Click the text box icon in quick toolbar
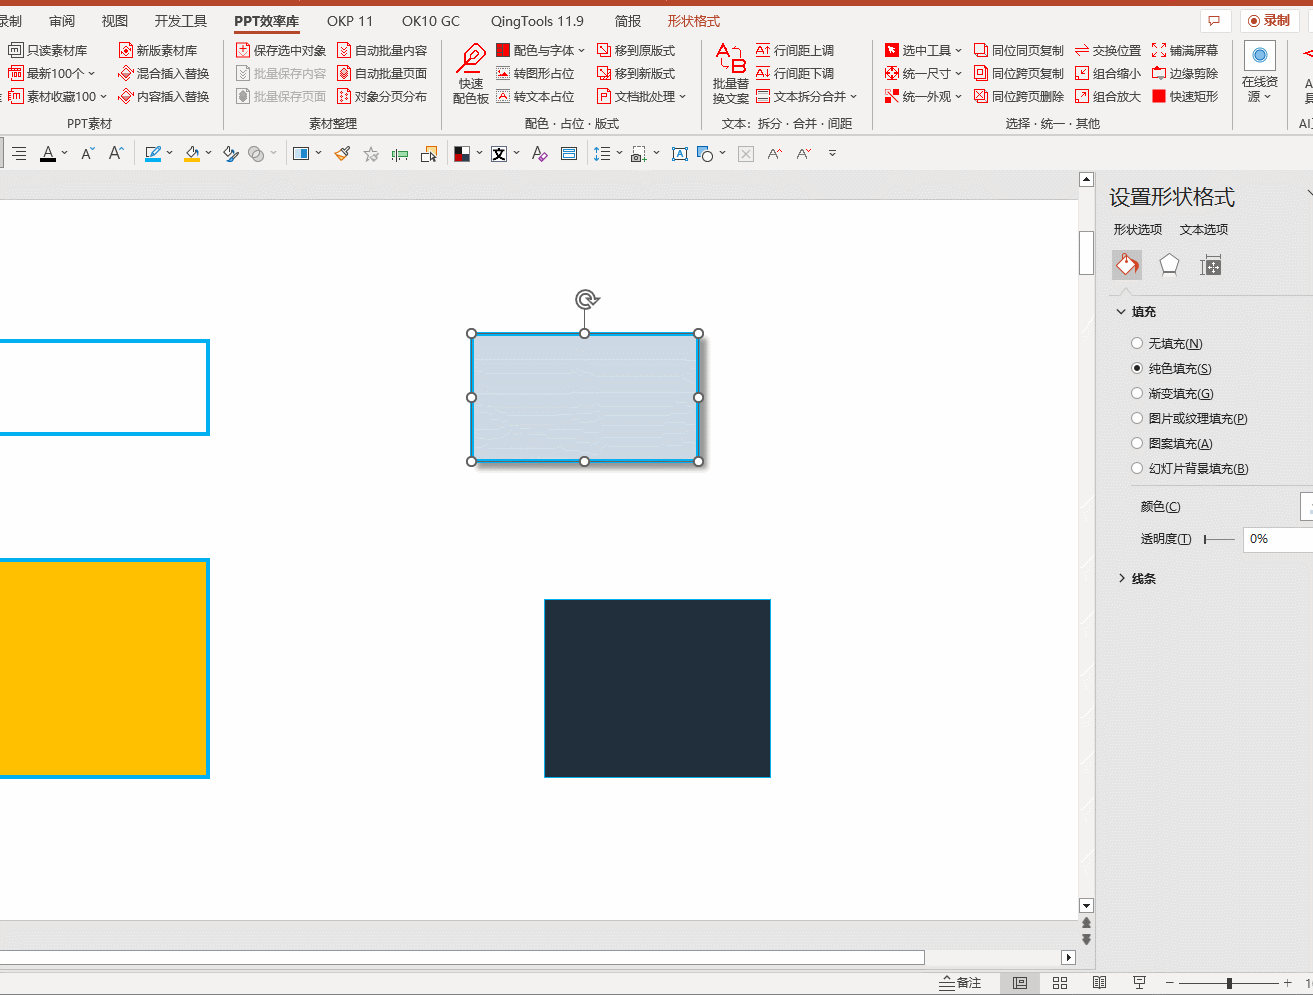 [680, 154]
